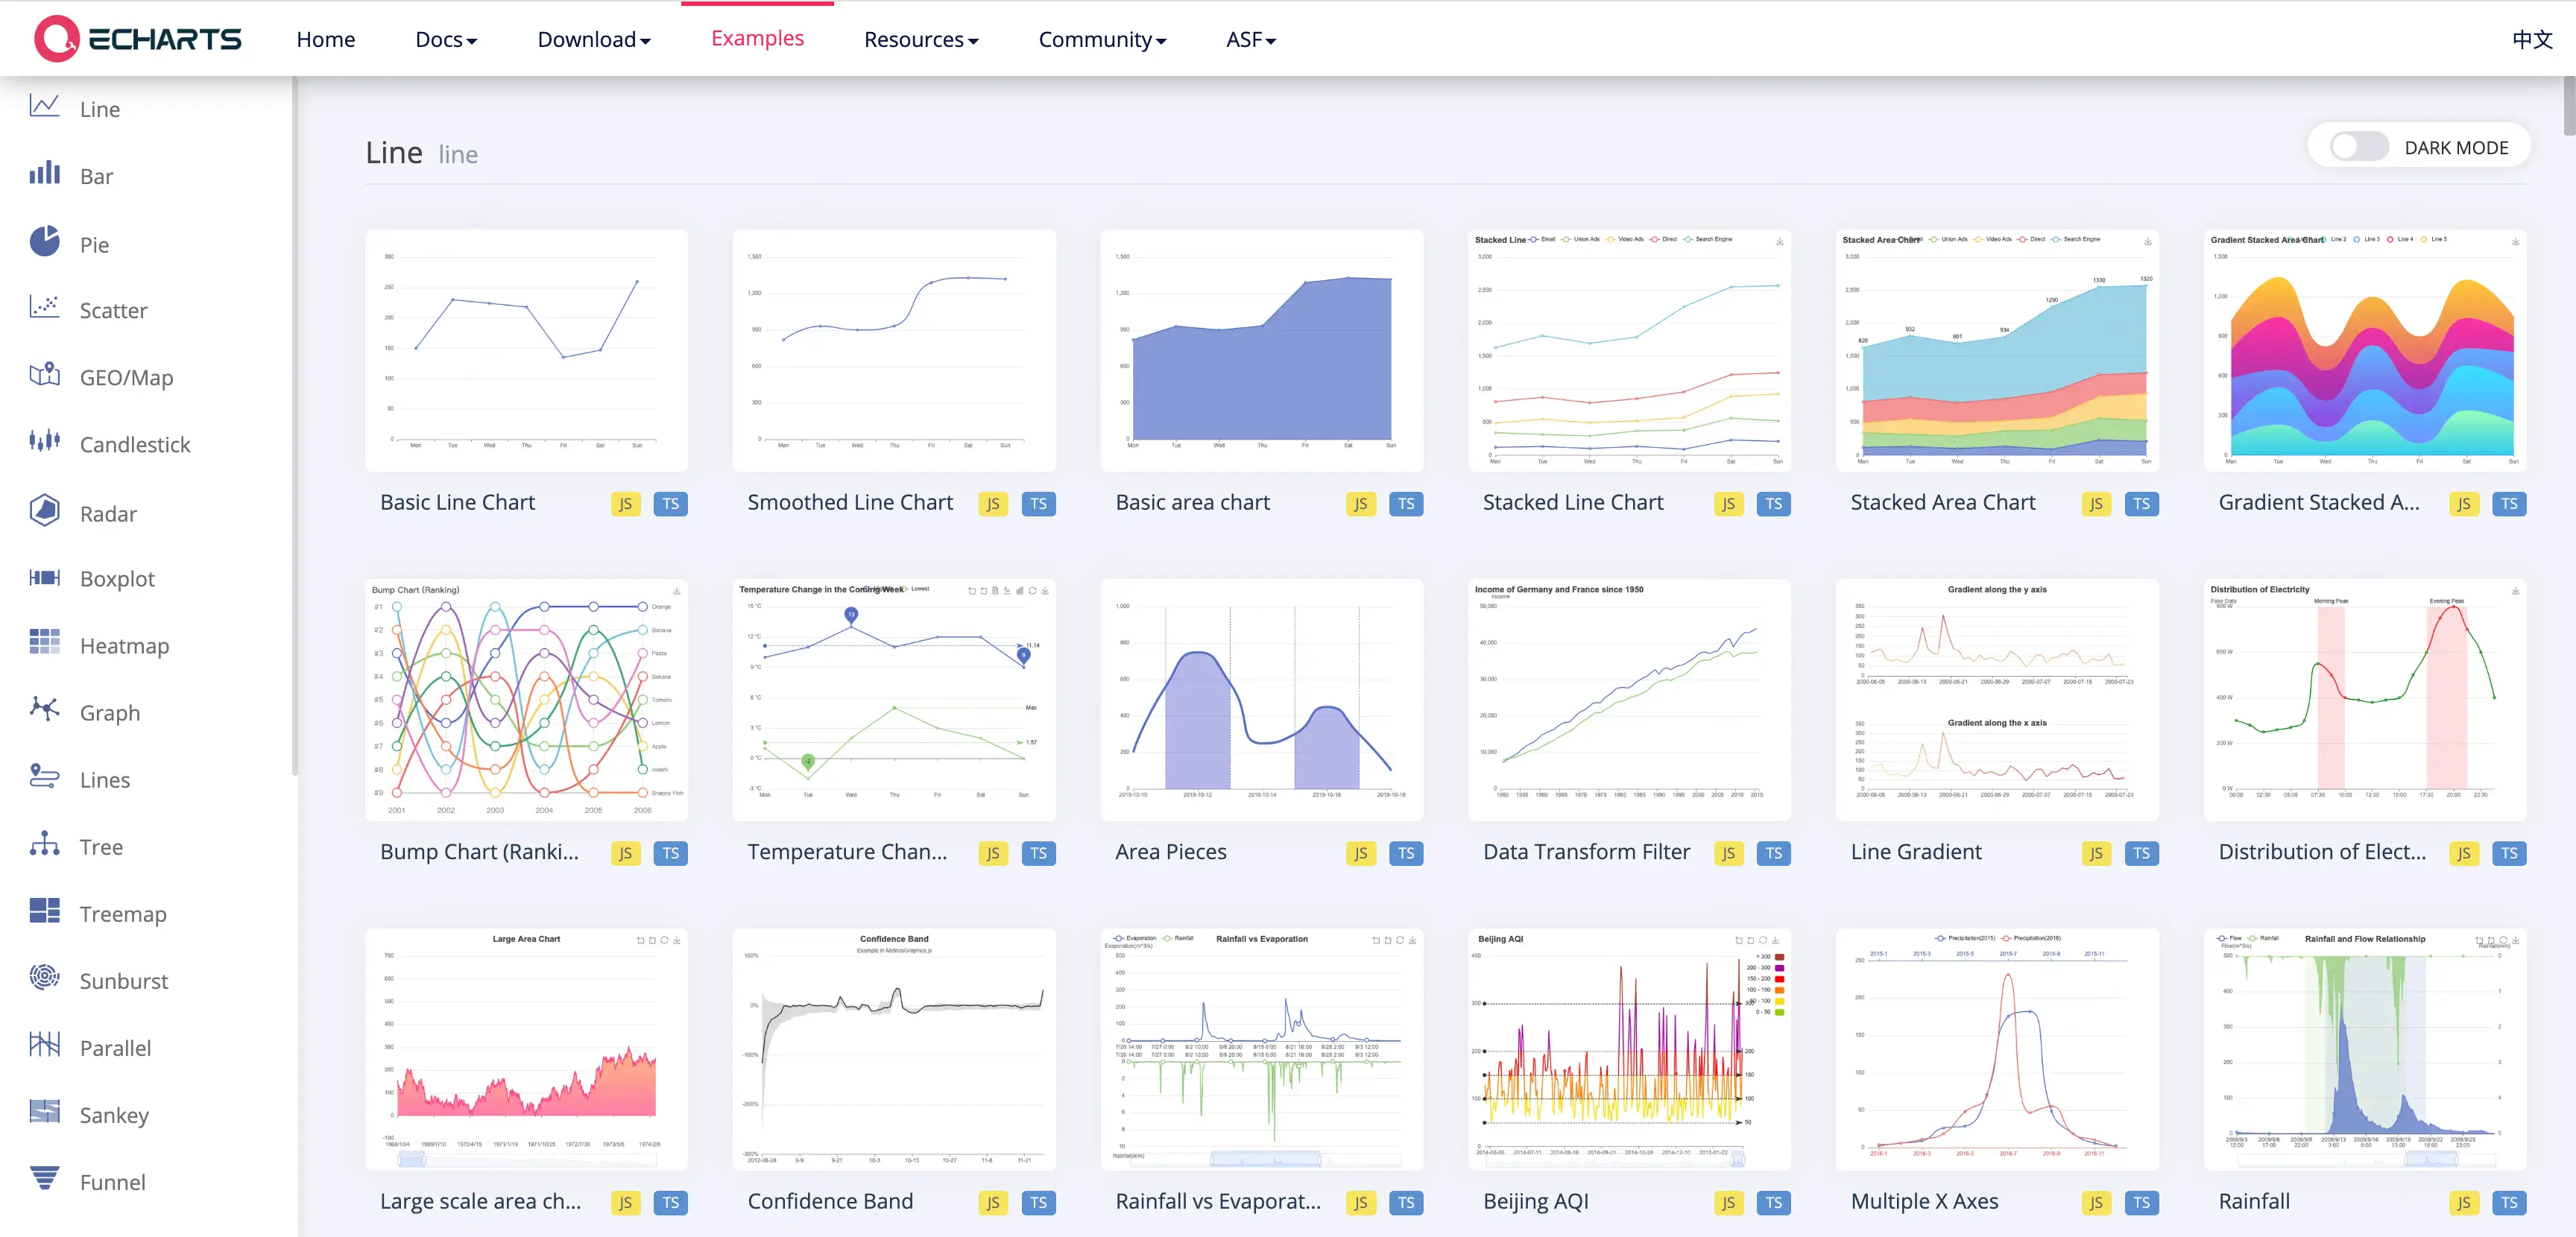
Task: Open the Temperature Change thumbnail
Action: [x=893, y=700]
